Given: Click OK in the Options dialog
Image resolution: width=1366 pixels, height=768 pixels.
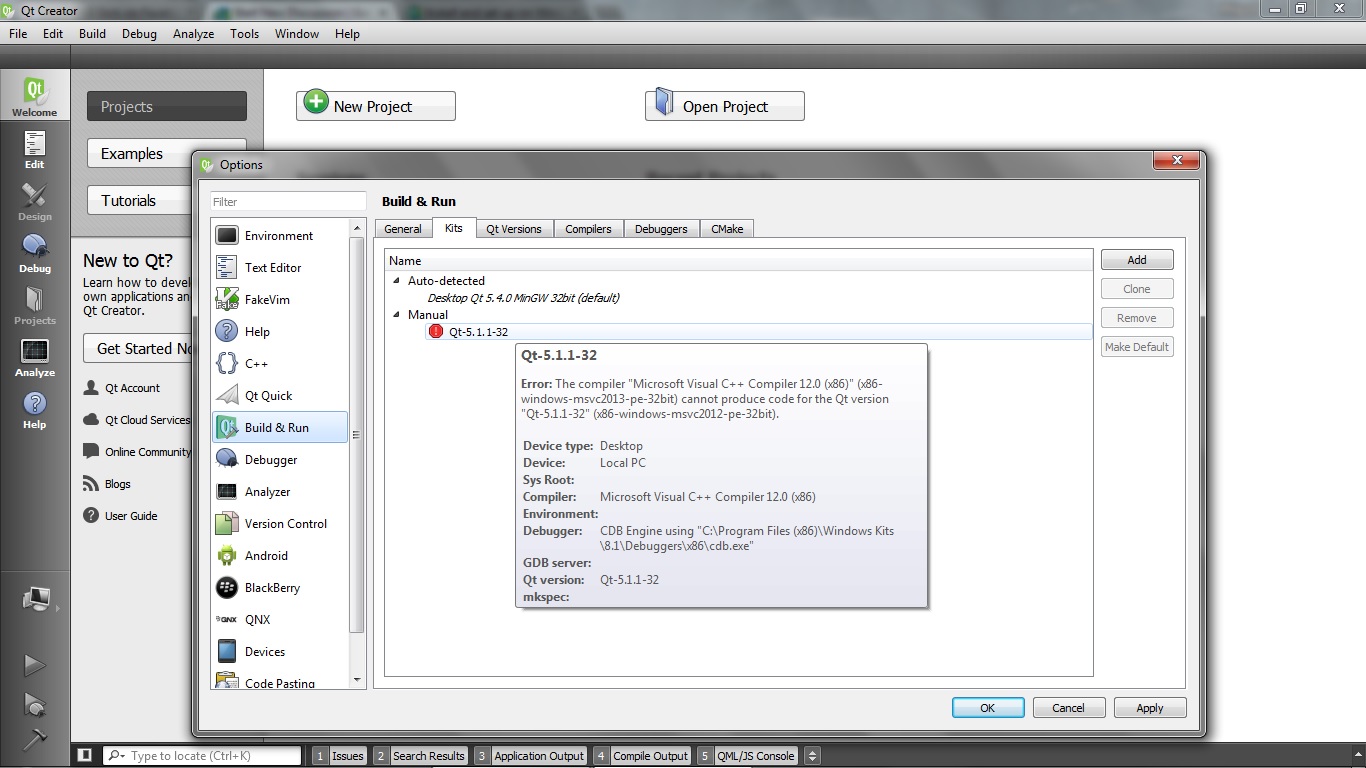Looking at the screenshot, I should 988,708.
